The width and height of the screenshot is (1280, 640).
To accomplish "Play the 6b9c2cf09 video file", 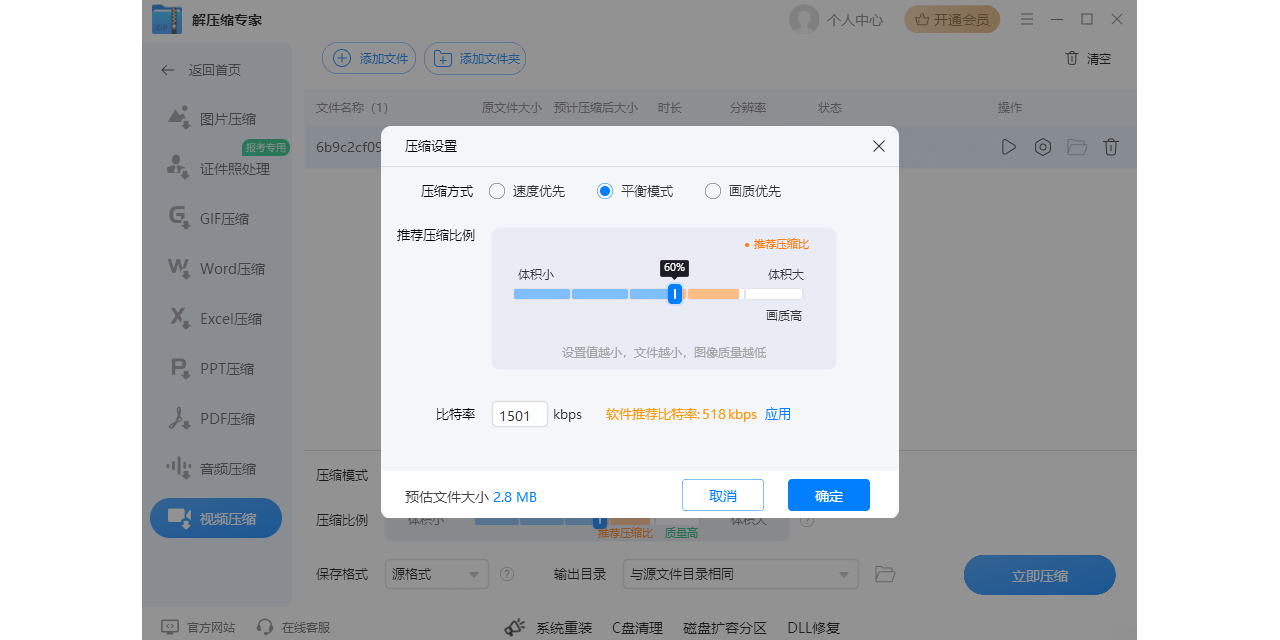I will (x=1008, y=147).
